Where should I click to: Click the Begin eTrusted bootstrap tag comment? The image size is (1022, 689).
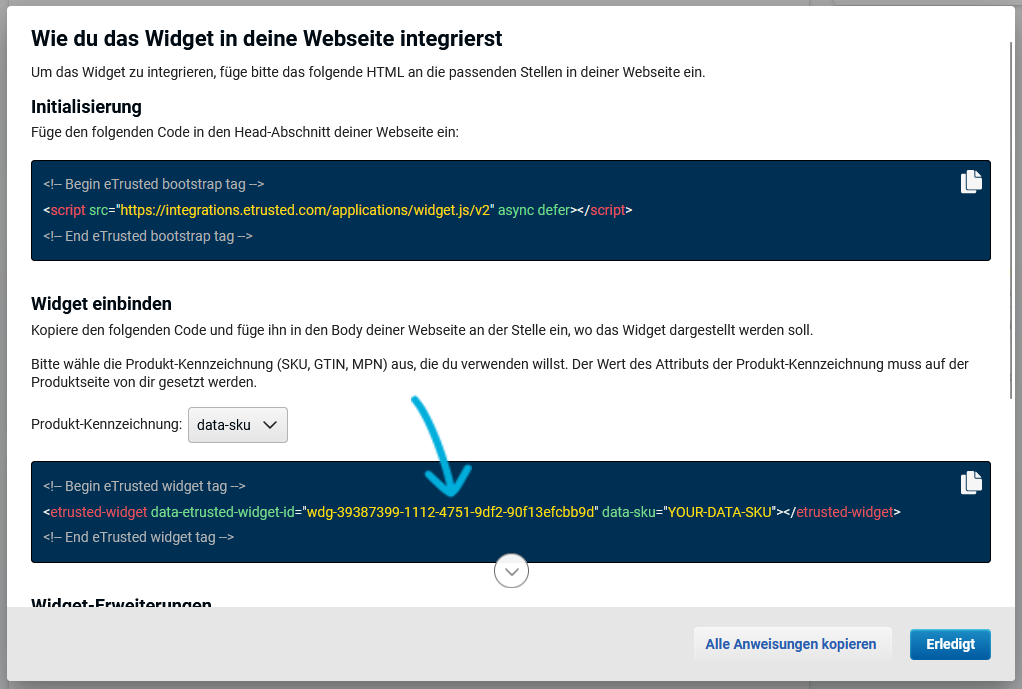153,184
